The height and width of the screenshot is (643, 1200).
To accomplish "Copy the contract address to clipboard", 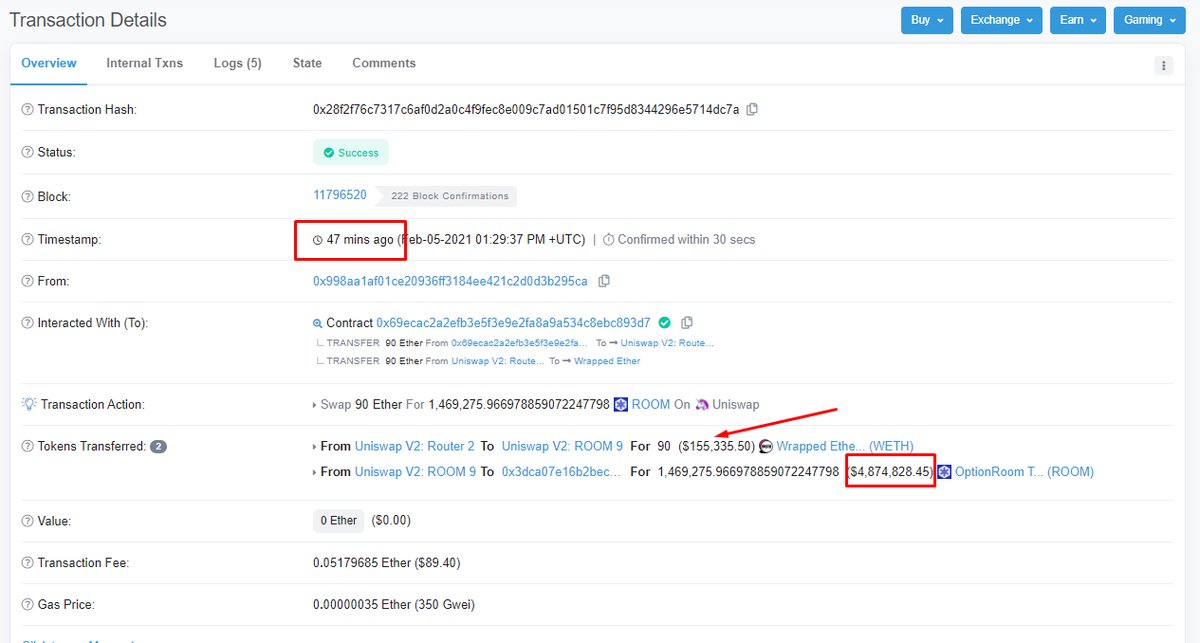I will click(x=687, y=323).
